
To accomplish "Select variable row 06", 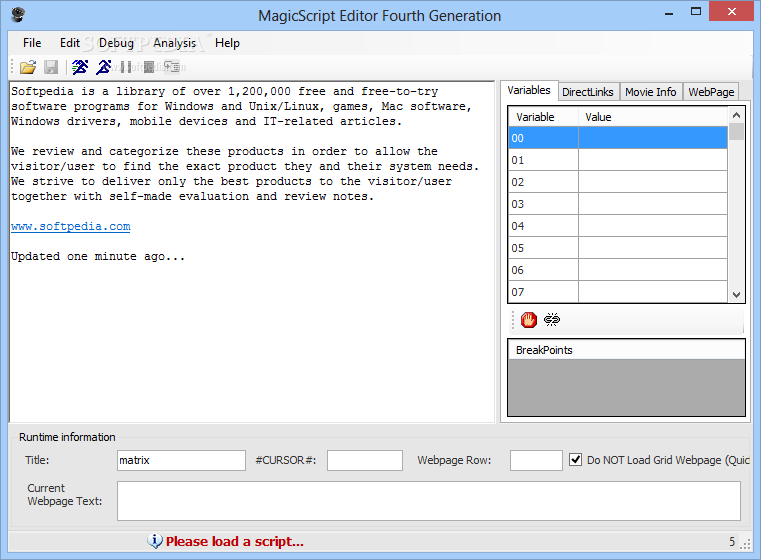I will point(618,270).
